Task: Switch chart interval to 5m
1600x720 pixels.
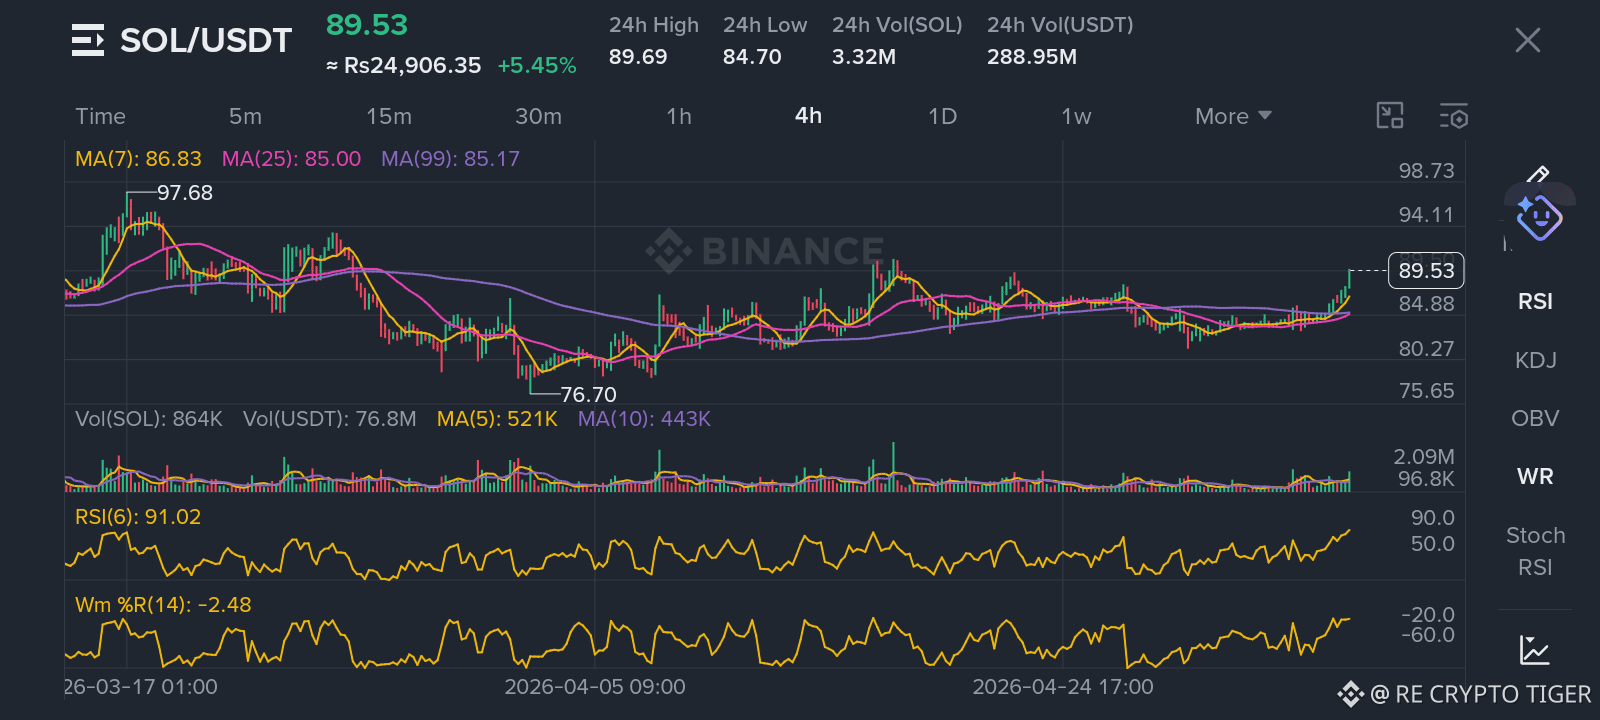Action: click(x=245, y=116)
